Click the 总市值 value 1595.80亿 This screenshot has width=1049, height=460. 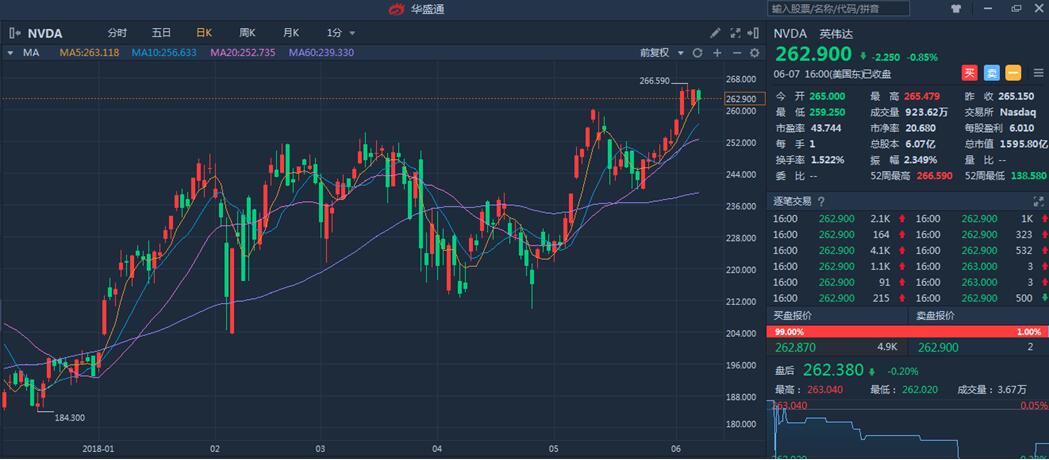(x=1024, y=144)
